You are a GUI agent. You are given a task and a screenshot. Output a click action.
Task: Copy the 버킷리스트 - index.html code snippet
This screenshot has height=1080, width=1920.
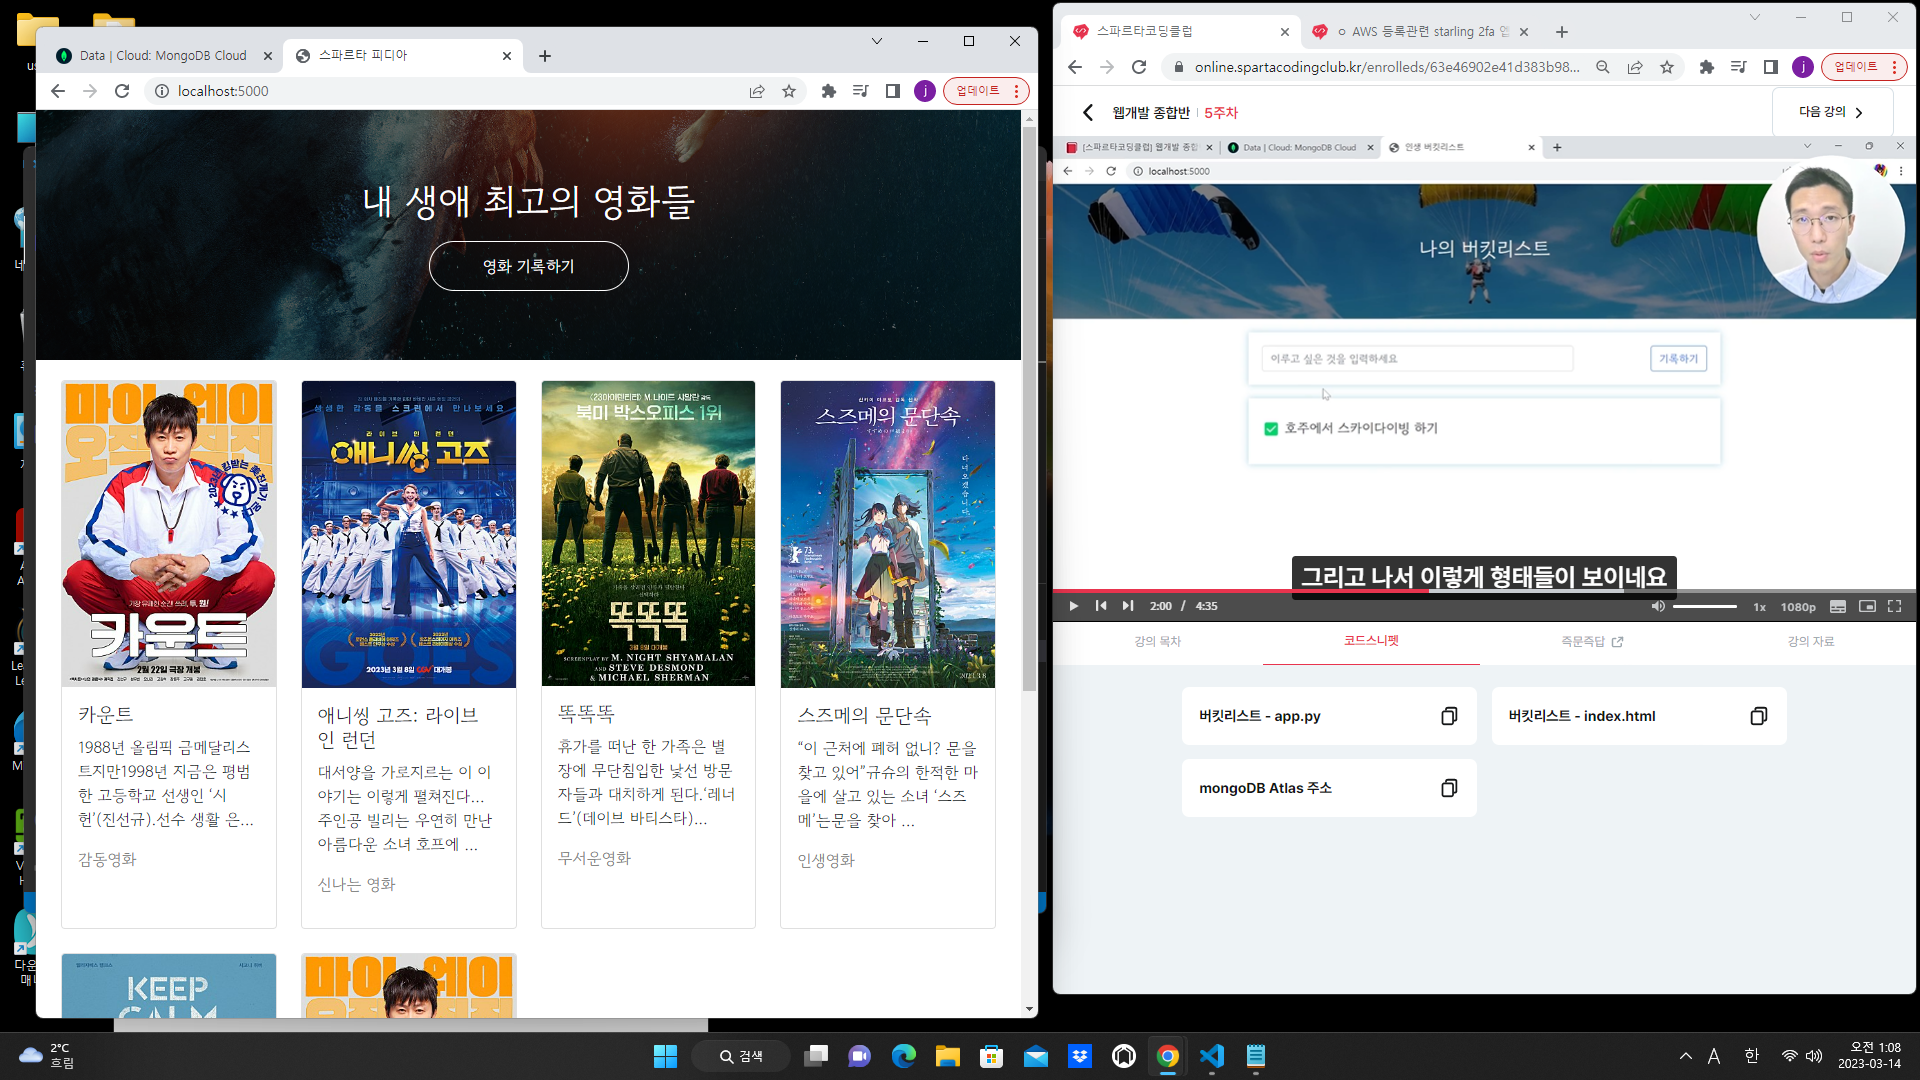pos(1758,716)
